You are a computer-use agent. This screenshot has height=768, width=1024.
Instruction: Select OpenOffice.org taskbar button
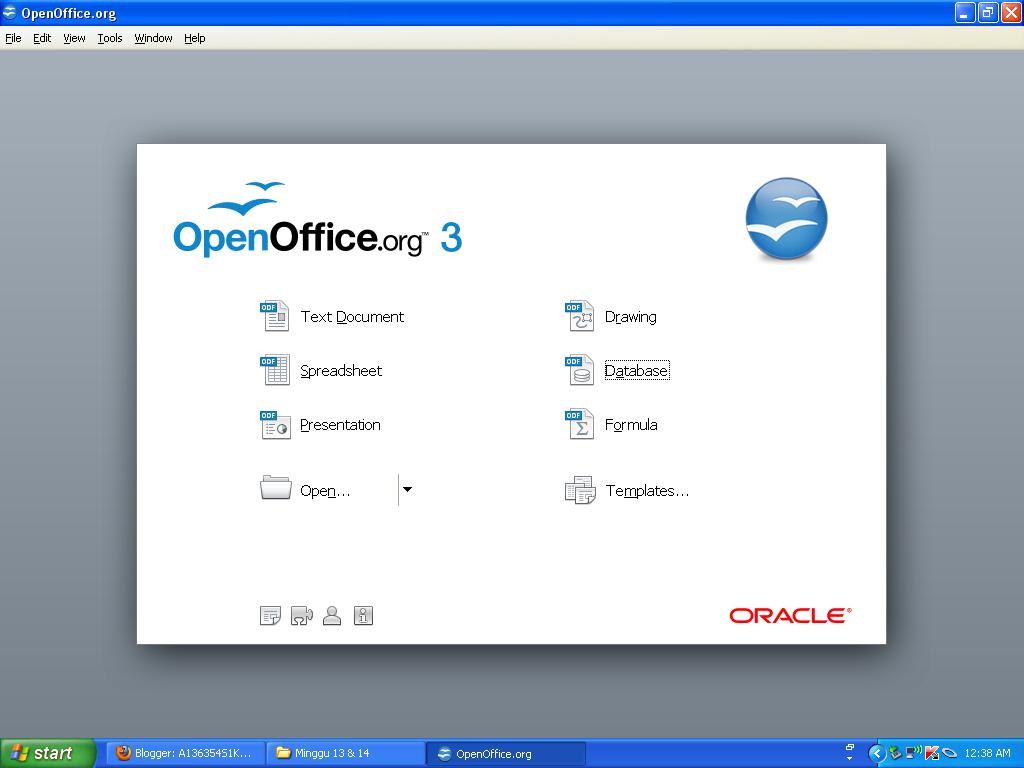505,753
